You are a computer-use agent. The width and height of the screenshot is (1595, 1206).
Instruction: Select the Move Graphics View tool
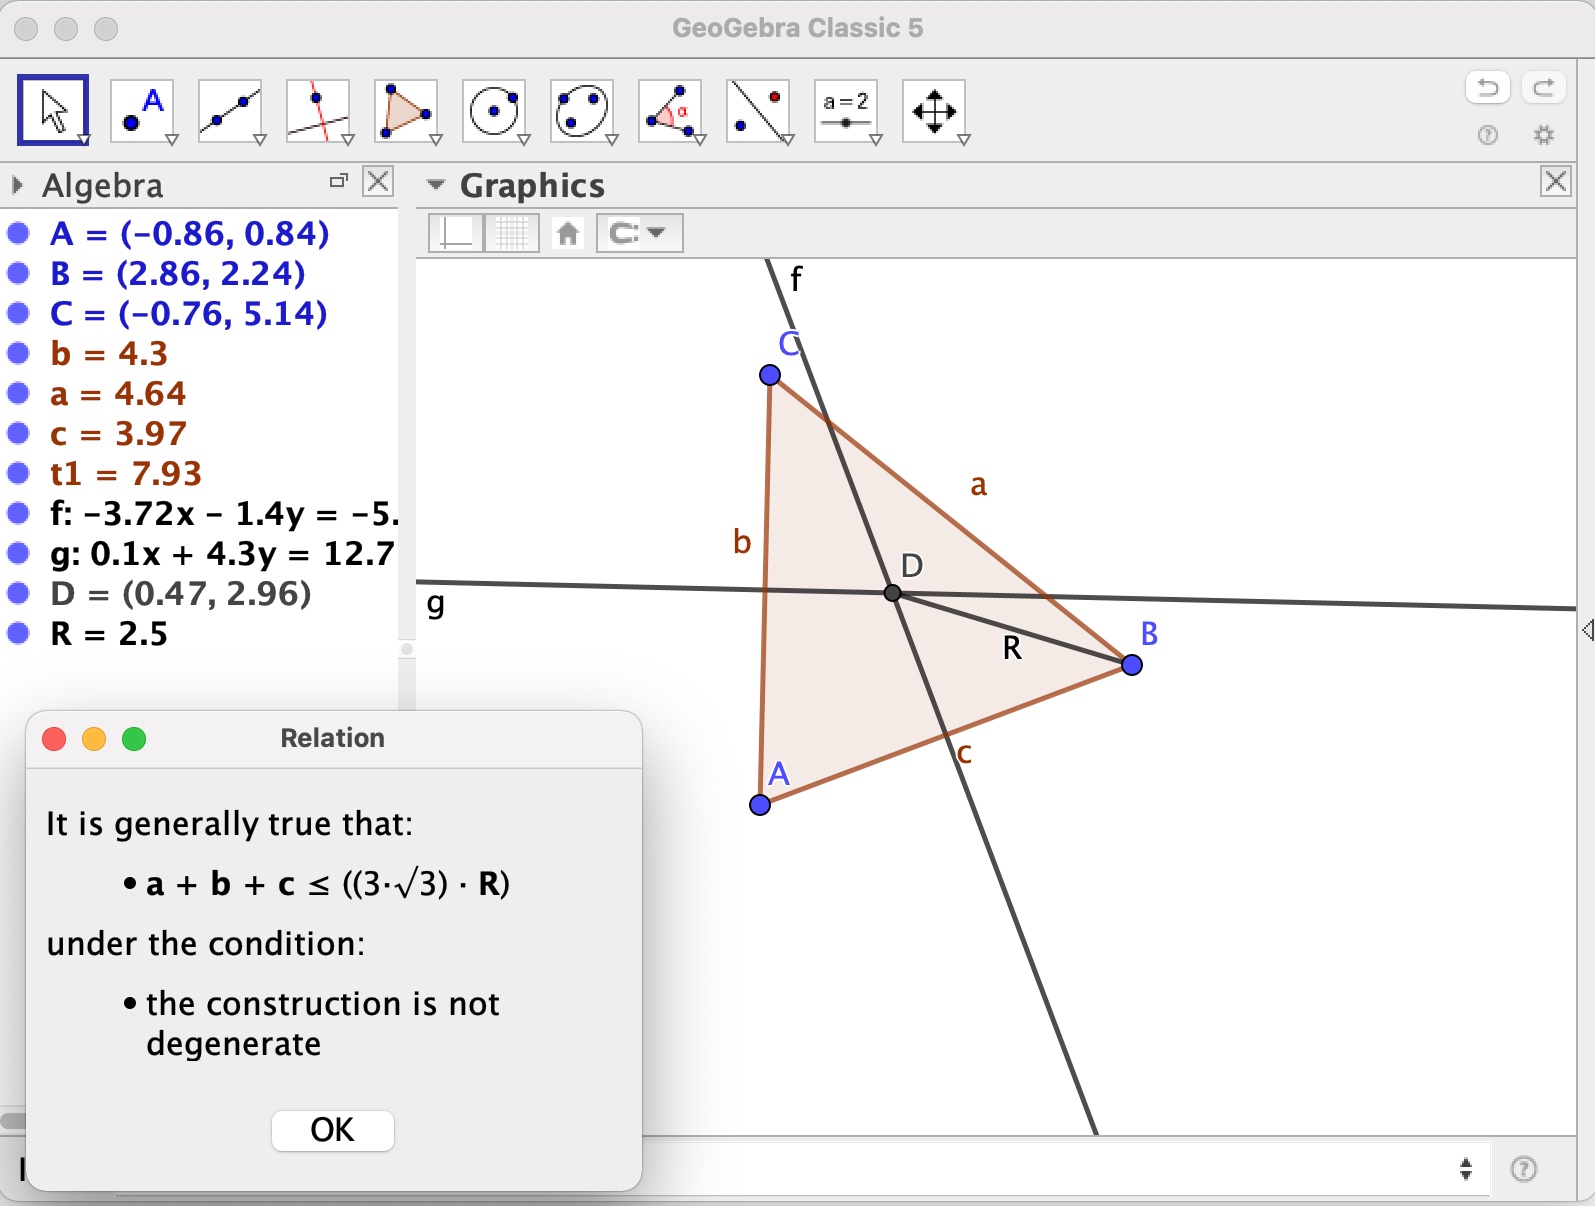point(934,110)
